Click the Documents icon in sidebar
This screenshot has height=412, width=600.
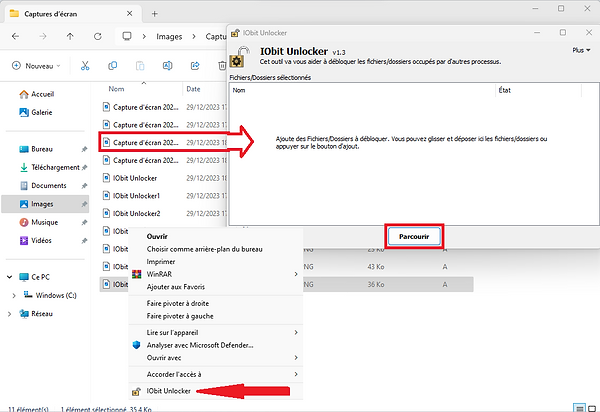(24, 186)
